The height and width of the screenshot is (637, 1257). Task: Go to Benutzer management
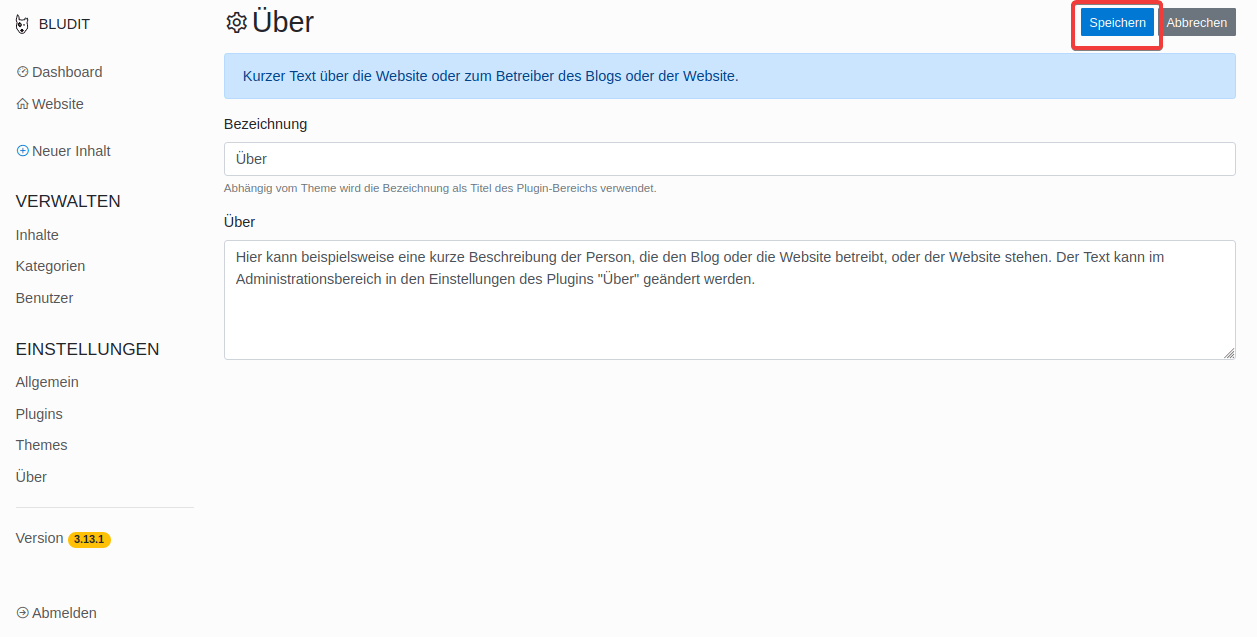(44, 298)
